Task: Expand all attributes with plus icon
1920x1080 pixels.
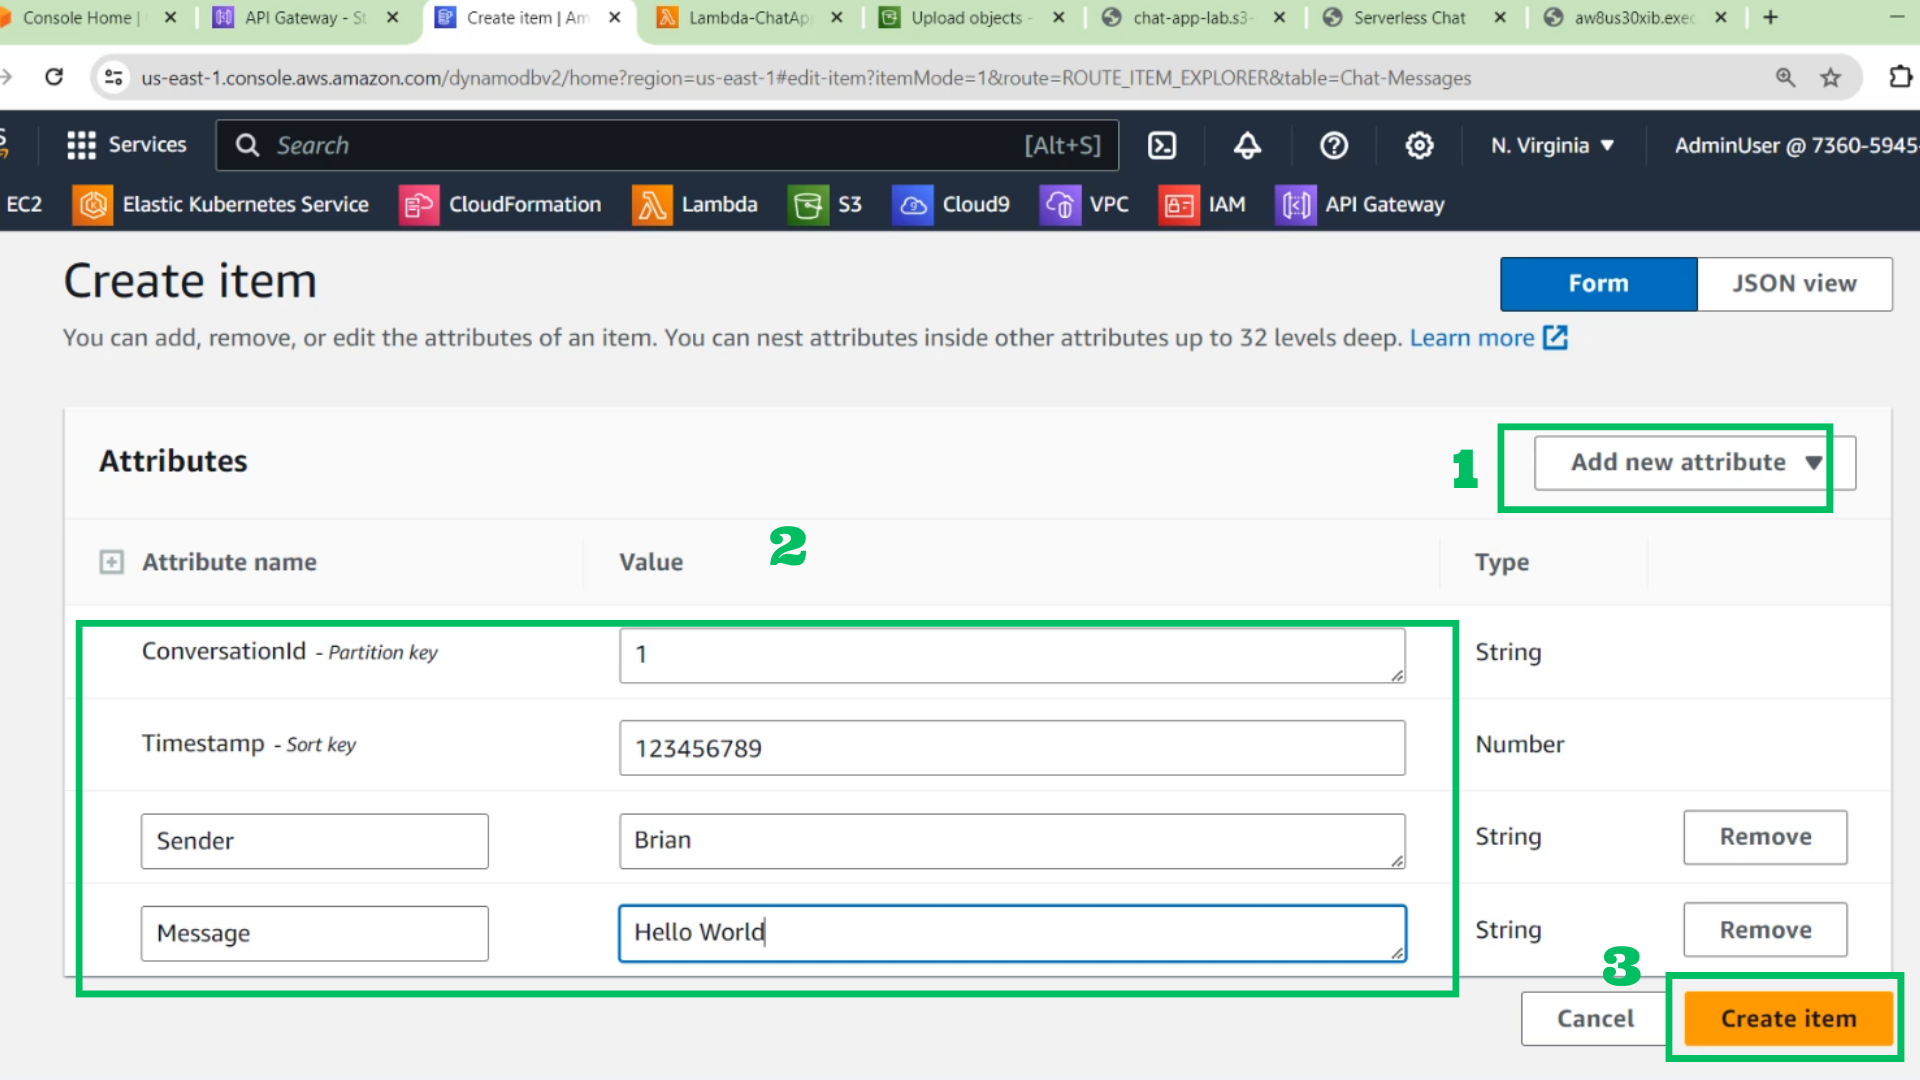Action: [112, 562]
